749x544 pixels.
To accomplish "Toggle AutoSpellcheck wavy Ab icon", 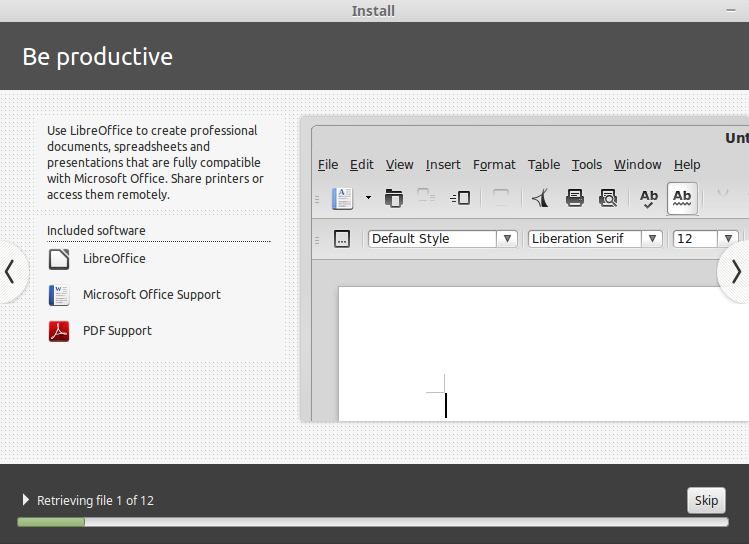I will 682,198.
